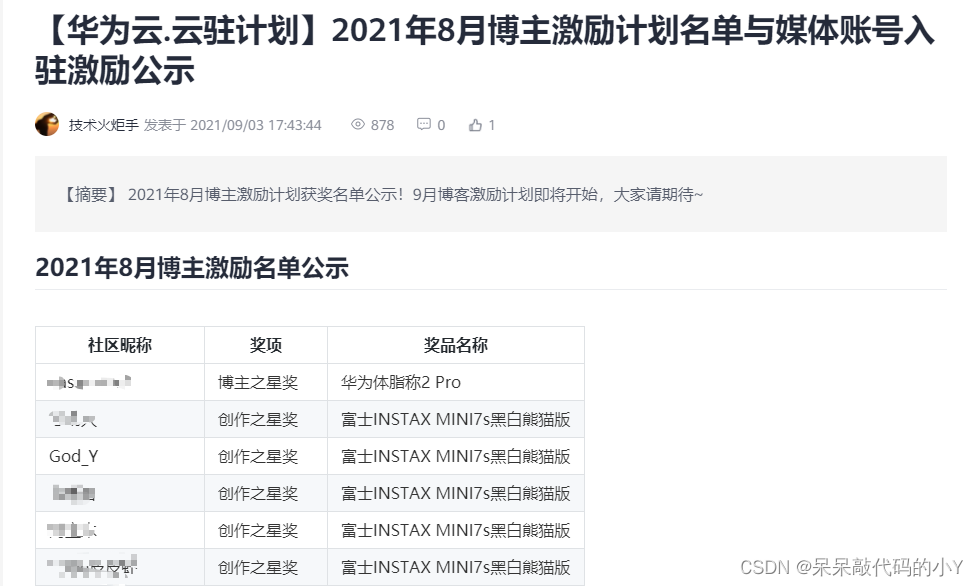Click the publish date 2021/09/03 17:43:44
979x586 pixels.
pos(255,125)
